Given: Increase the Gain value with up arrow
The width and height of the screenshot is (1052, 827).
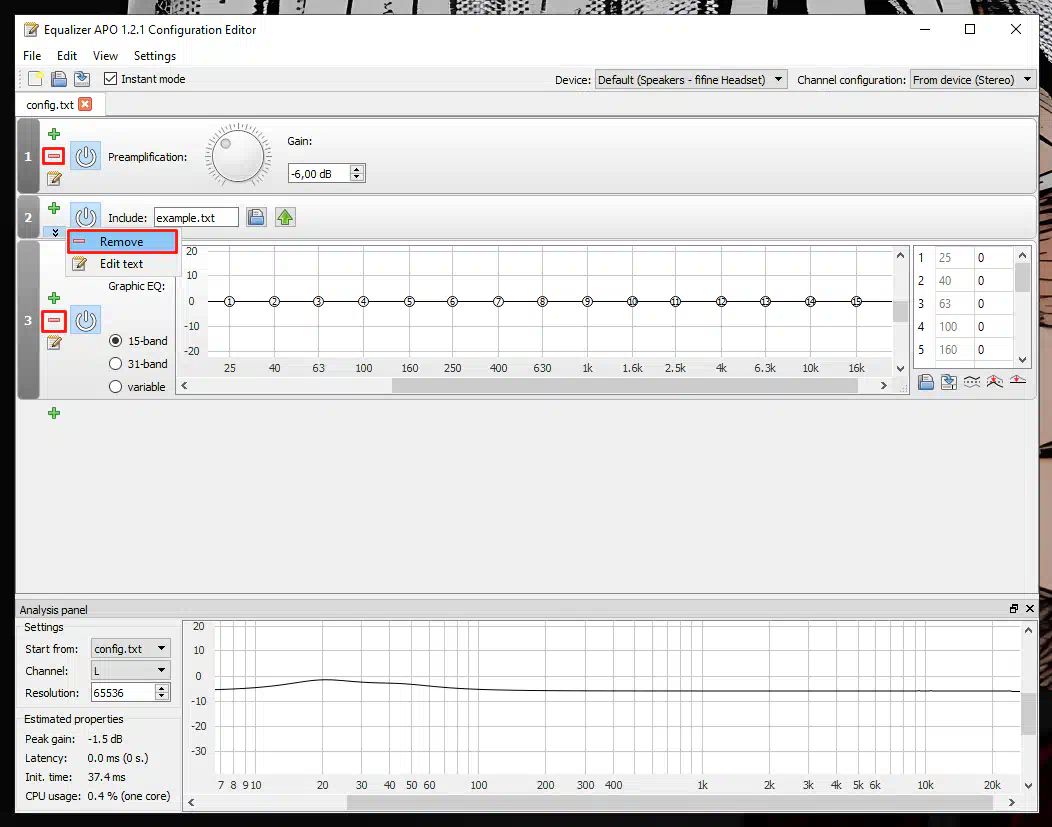Looking at the screenshot, I should coord(357,169).
